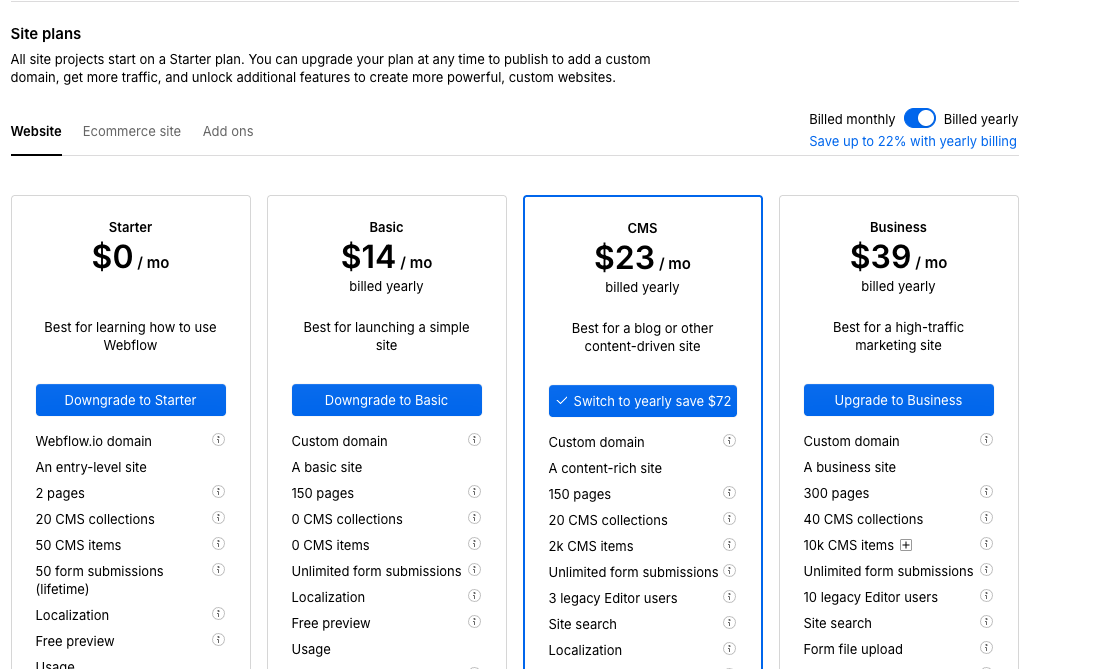This screenshot has width=1105, height=669.
Task: Open info icon for 0 CMS items
Action: point(474,544)
